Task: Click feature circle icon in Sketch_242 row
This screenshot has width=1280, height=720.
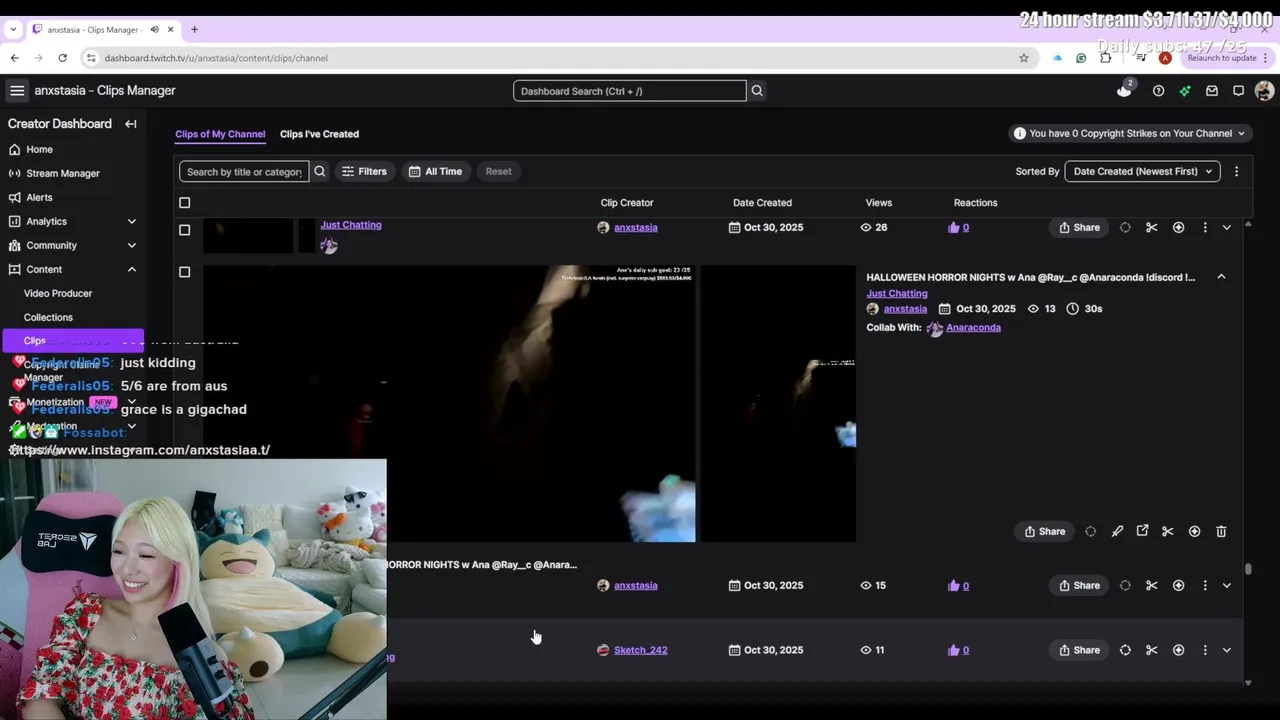Action: coord(1125,650)
